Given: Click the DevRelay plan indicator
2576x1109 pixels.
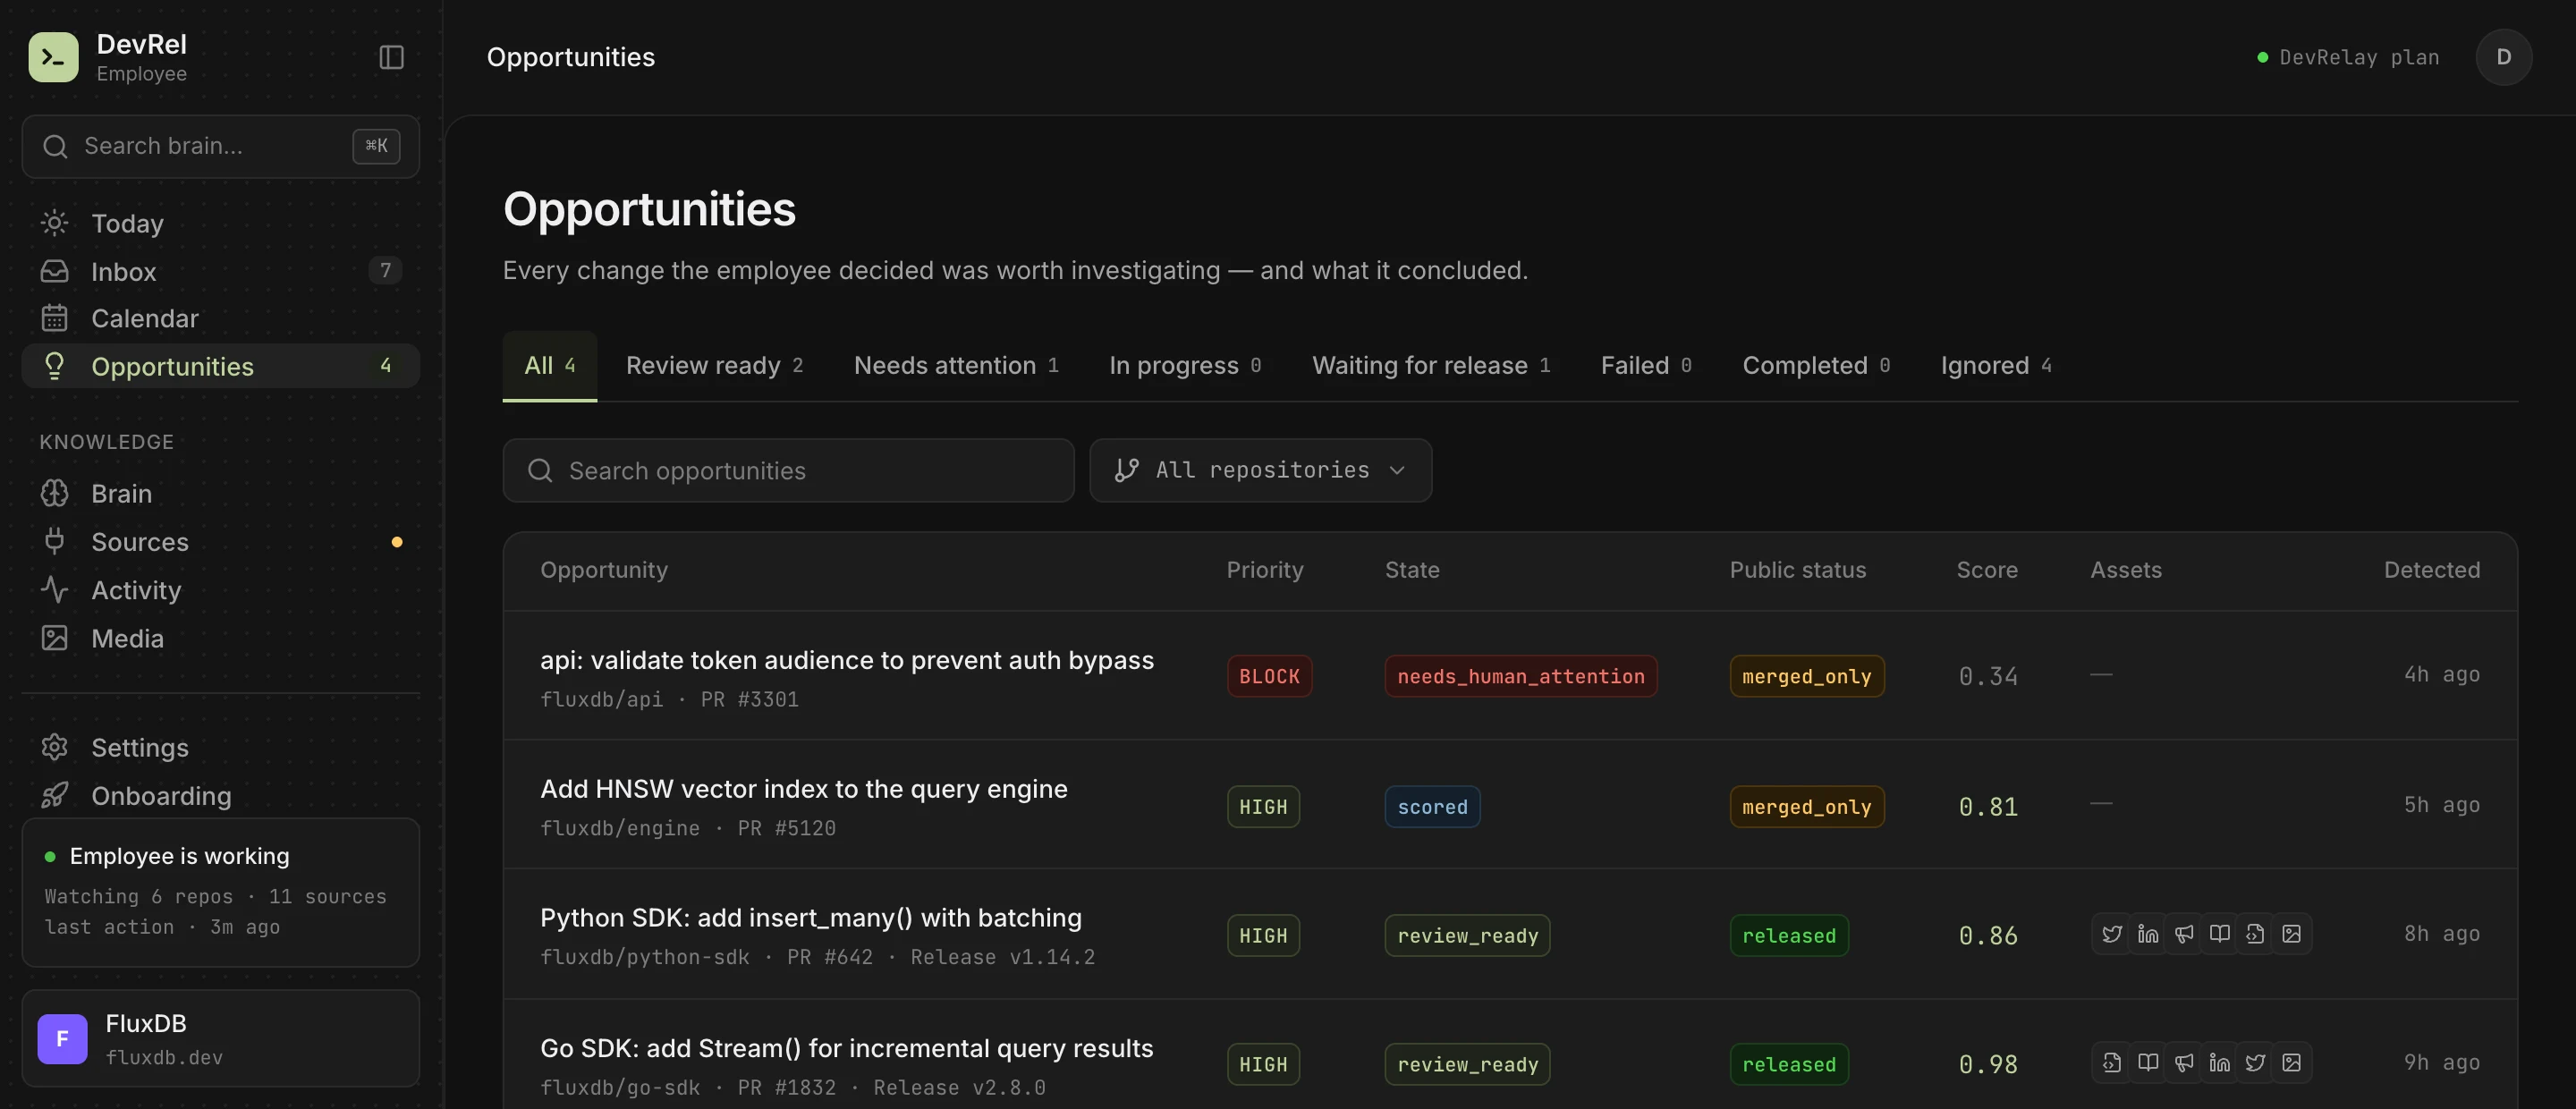Looking at the screenshot, I should pyautogui.click(x=2348, y=57).
